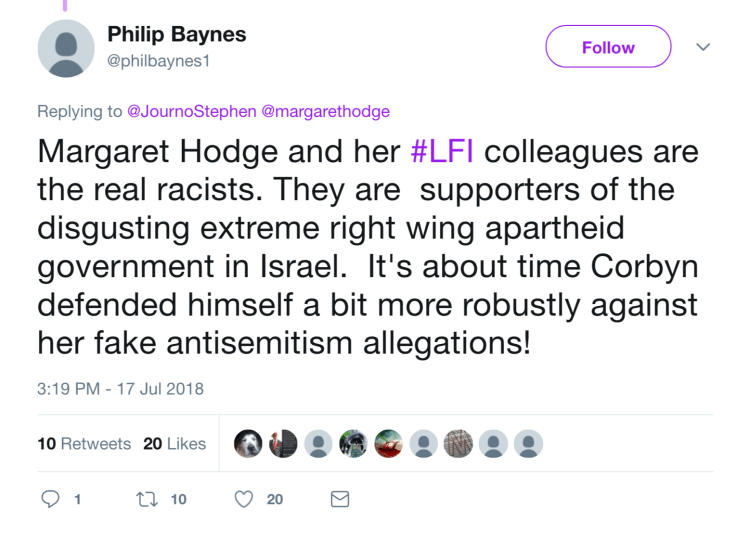750x535 pixels.
Task: Retweet this tweet using the arrows icon
Action: 146,499
